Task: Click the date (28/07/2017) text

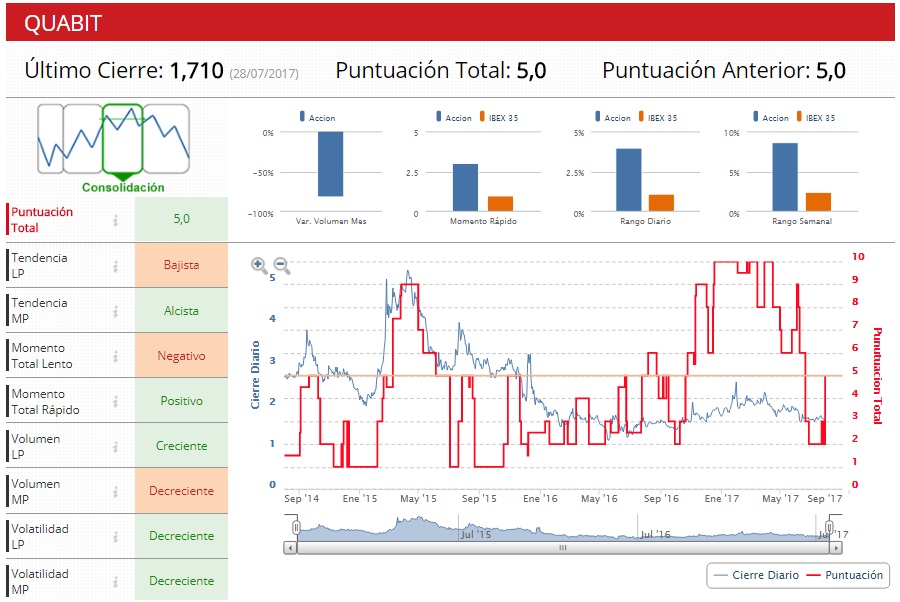Action: [x=264, y=73]
